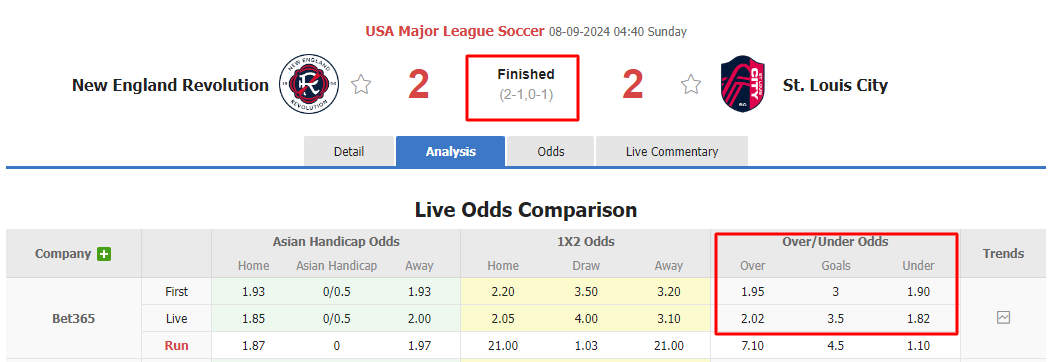Click the Trends column header

click(x=1003, y=253)
